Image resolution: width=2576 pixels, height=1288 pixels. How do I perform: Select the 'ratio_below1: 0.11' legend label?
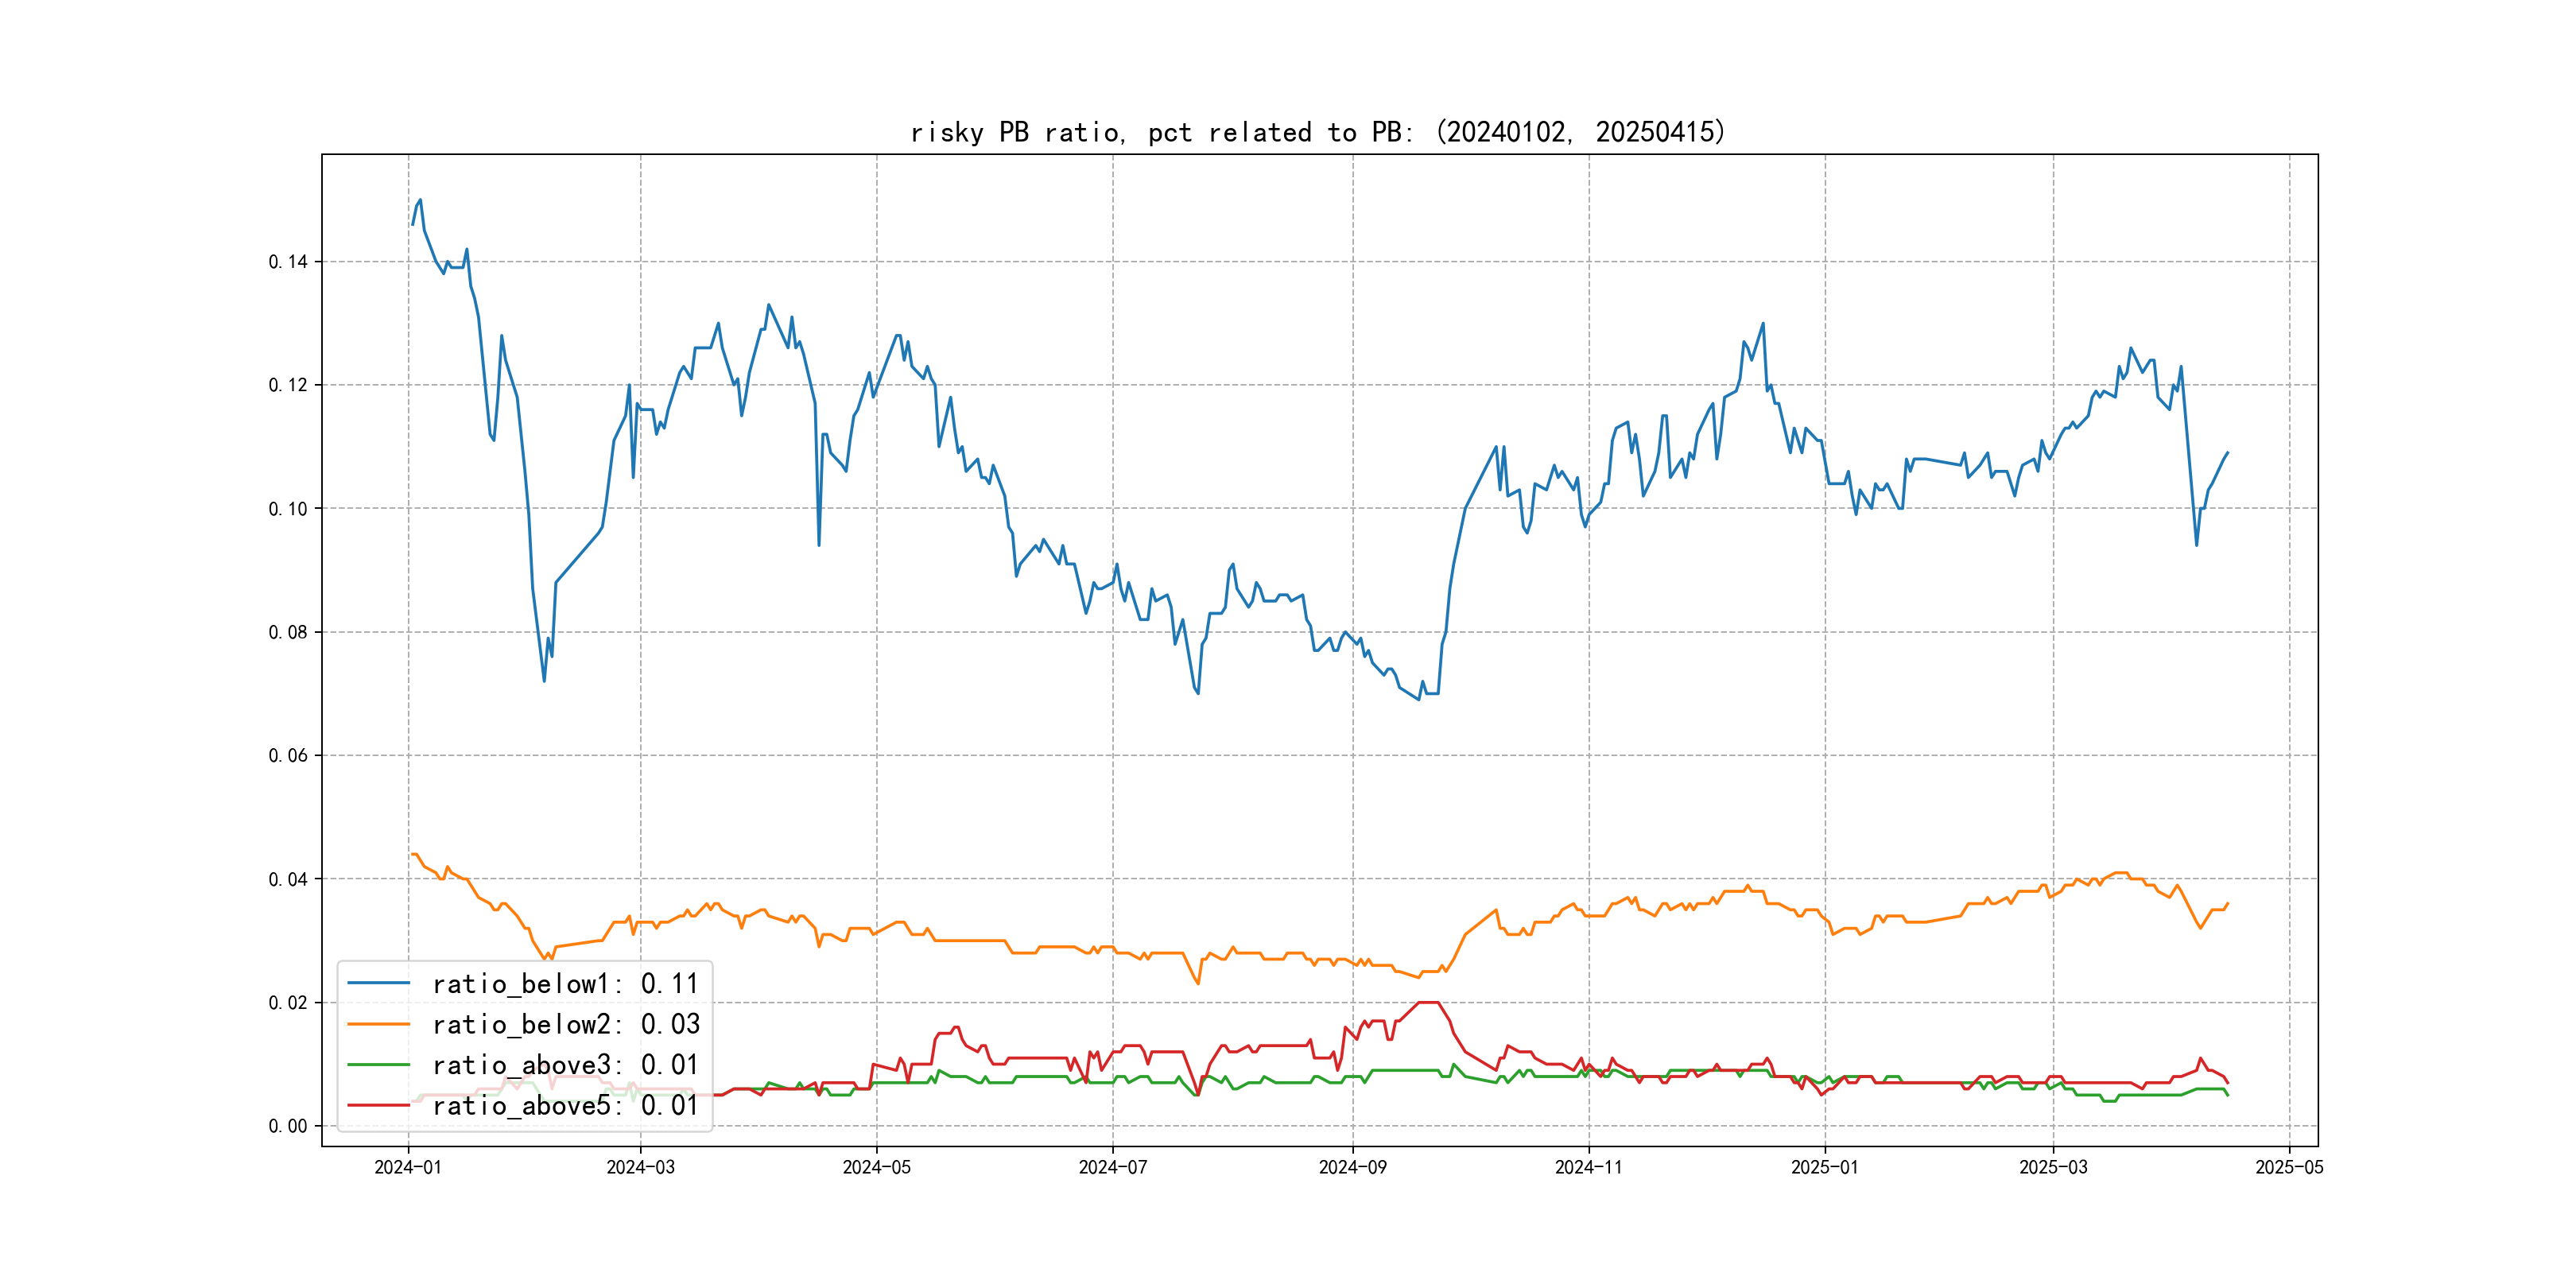(x=565, y=984)
